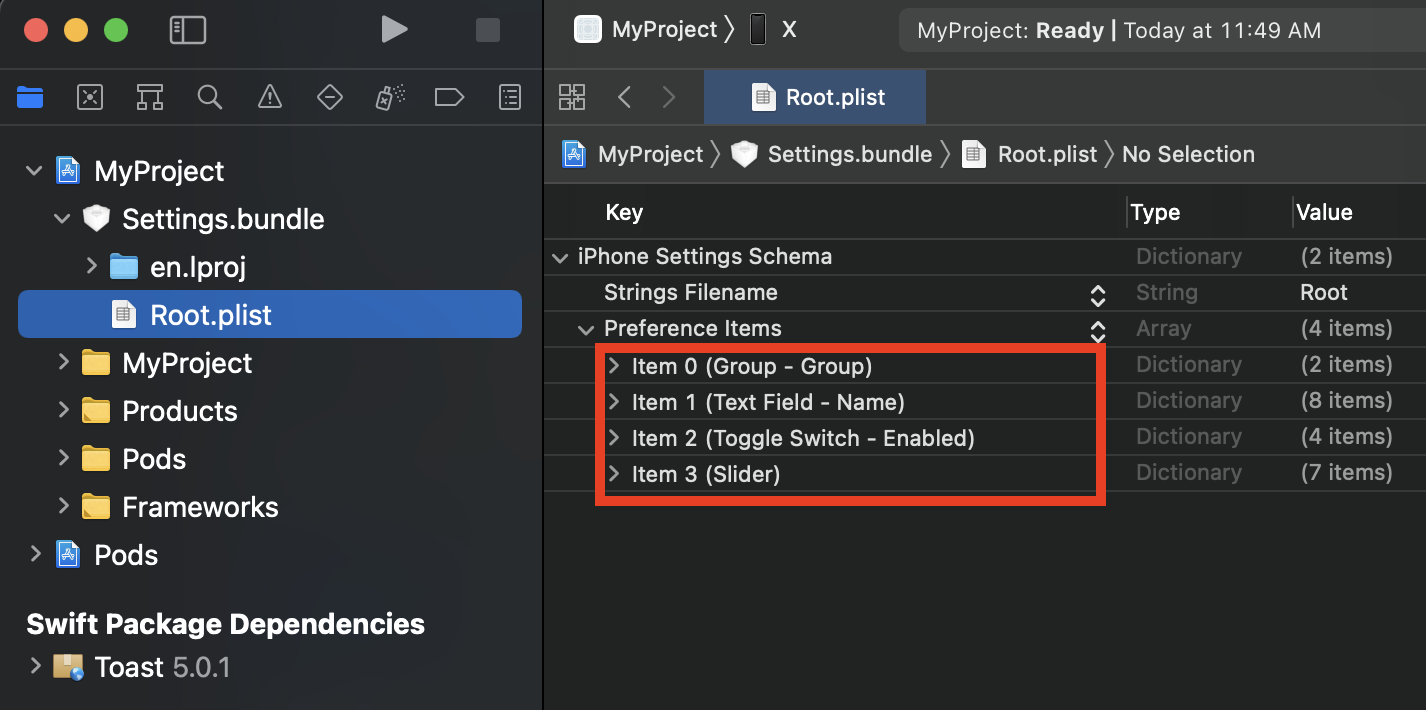
Task: Show the Symbol navigator
Action: (150, 97)
